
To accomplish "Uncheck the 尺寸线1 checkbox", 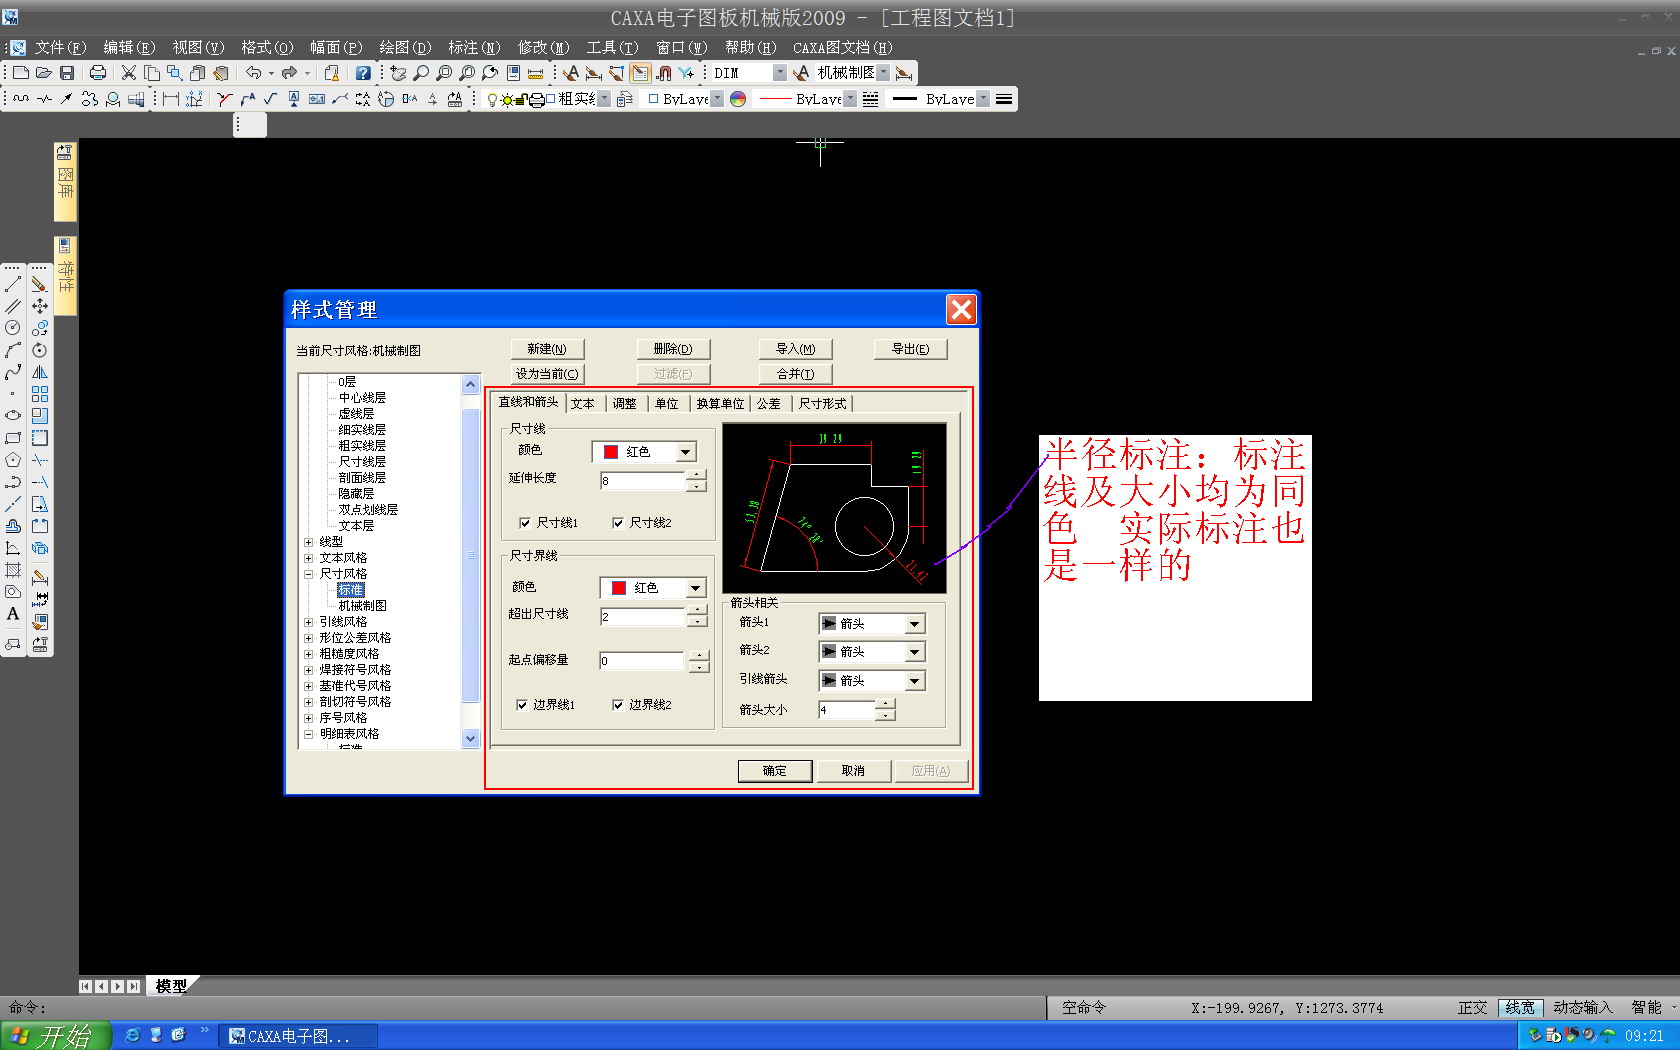I will click(525, 523).
